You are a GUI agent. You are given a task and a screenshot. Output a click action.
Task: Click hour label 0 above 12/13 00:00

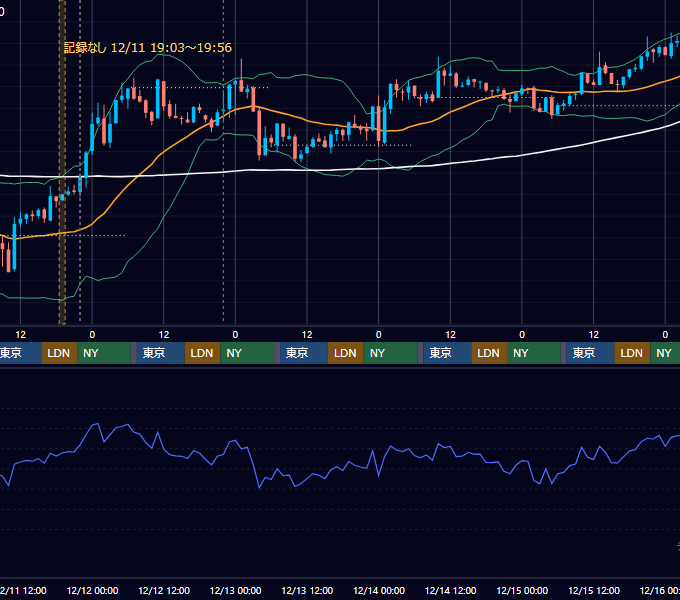pos(235,335)
